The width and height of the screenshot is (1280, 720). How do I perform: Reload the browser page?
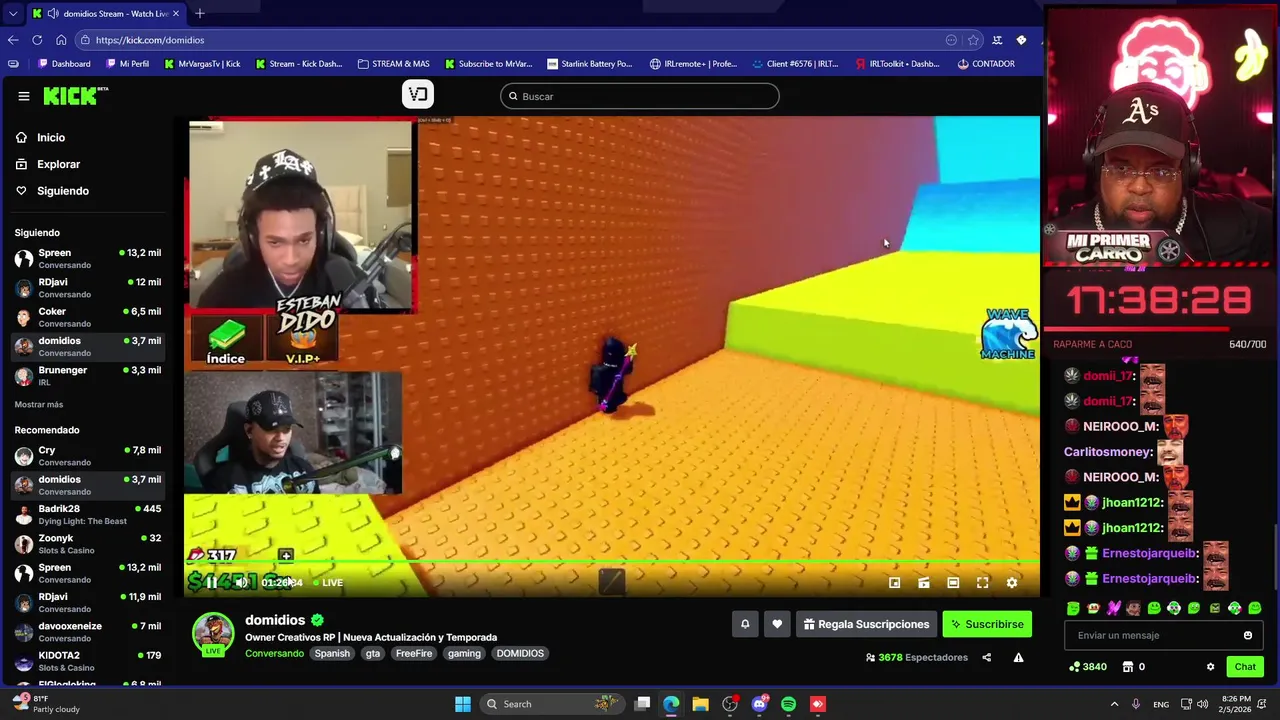coord(37,40)
